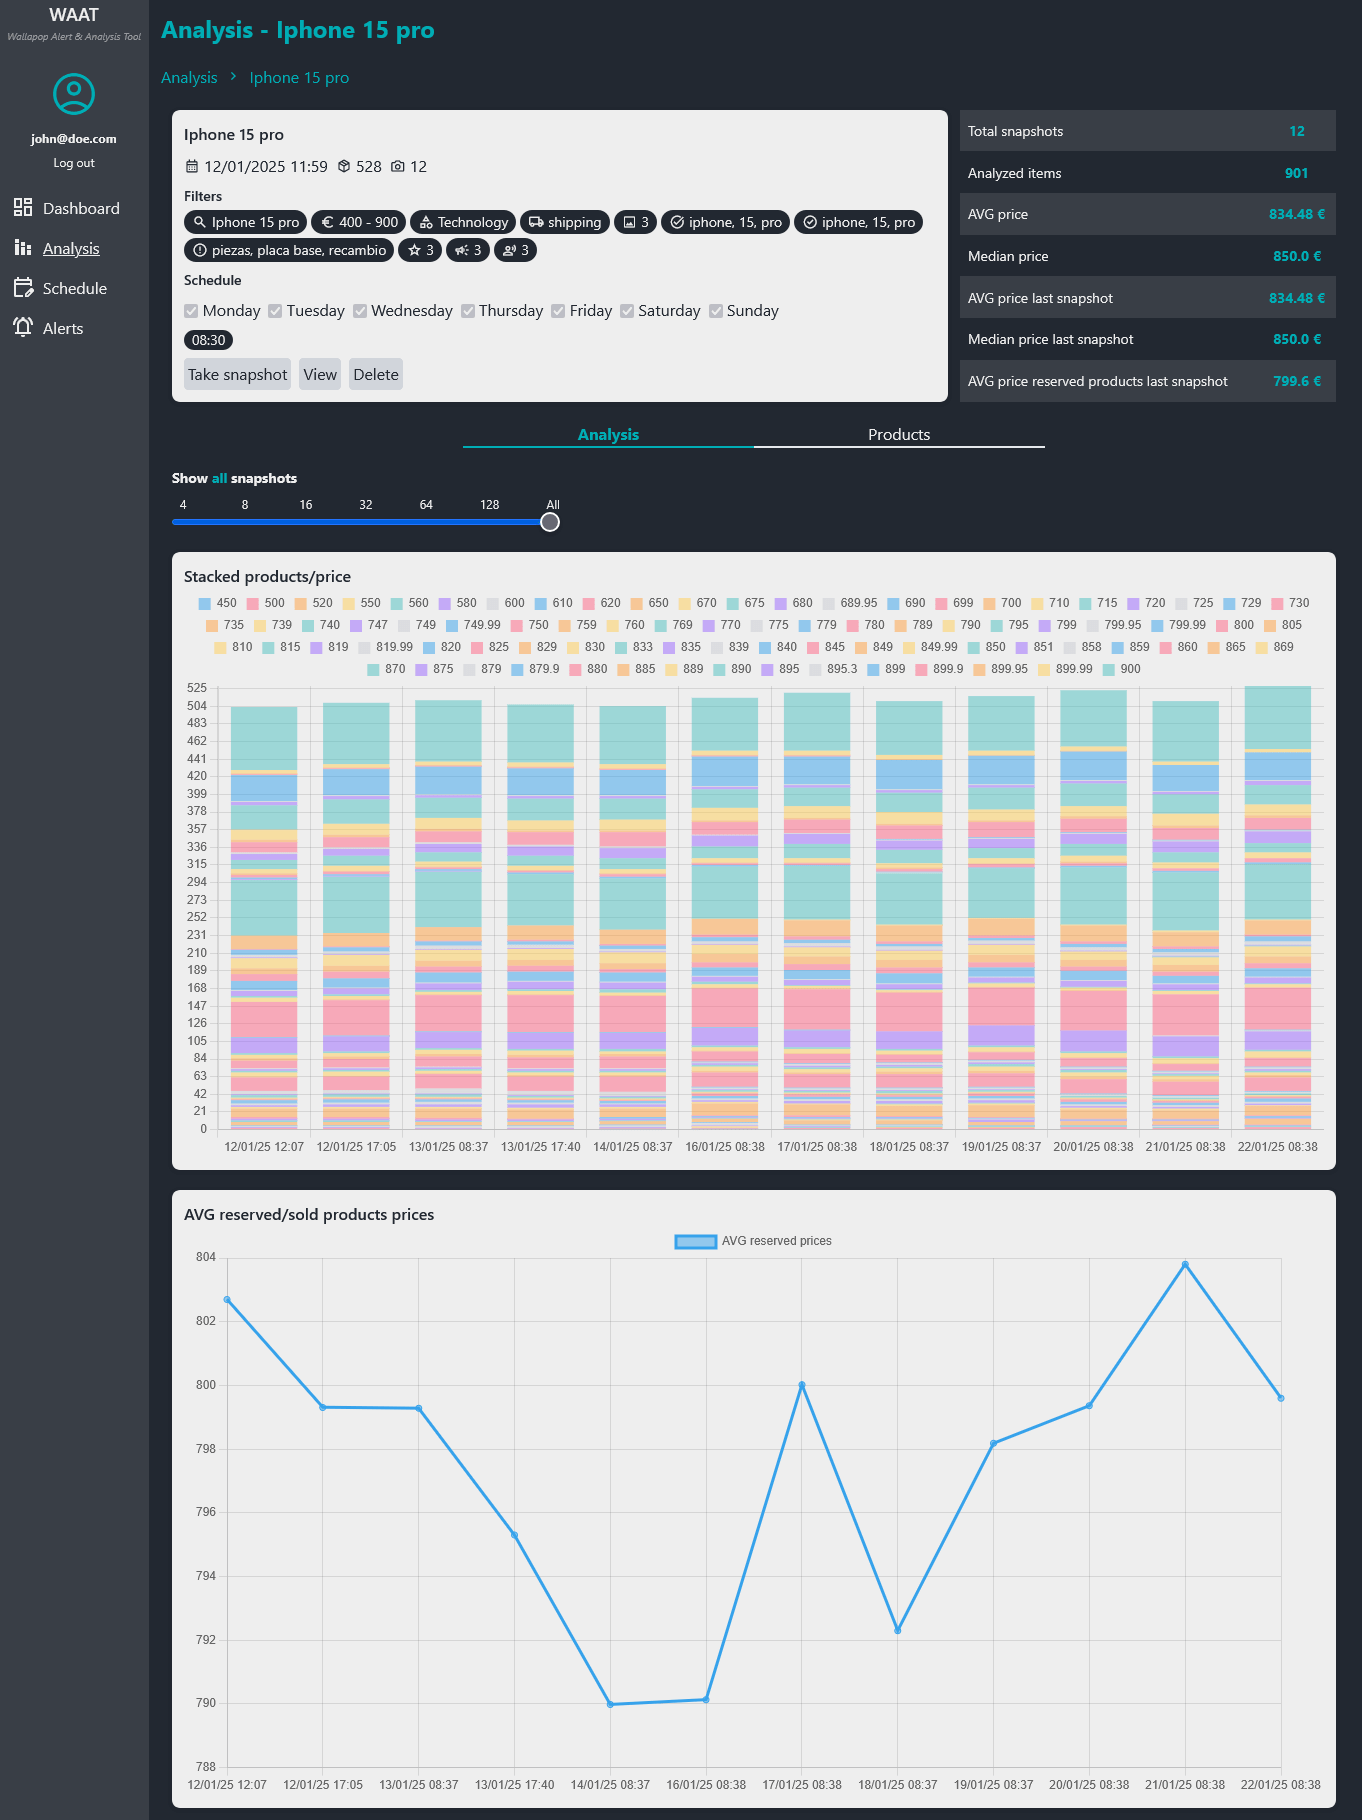Toggle the Monday schedule checkbox
The width and height of the screenshot is (1362, 1820).
tap(192, 311)
